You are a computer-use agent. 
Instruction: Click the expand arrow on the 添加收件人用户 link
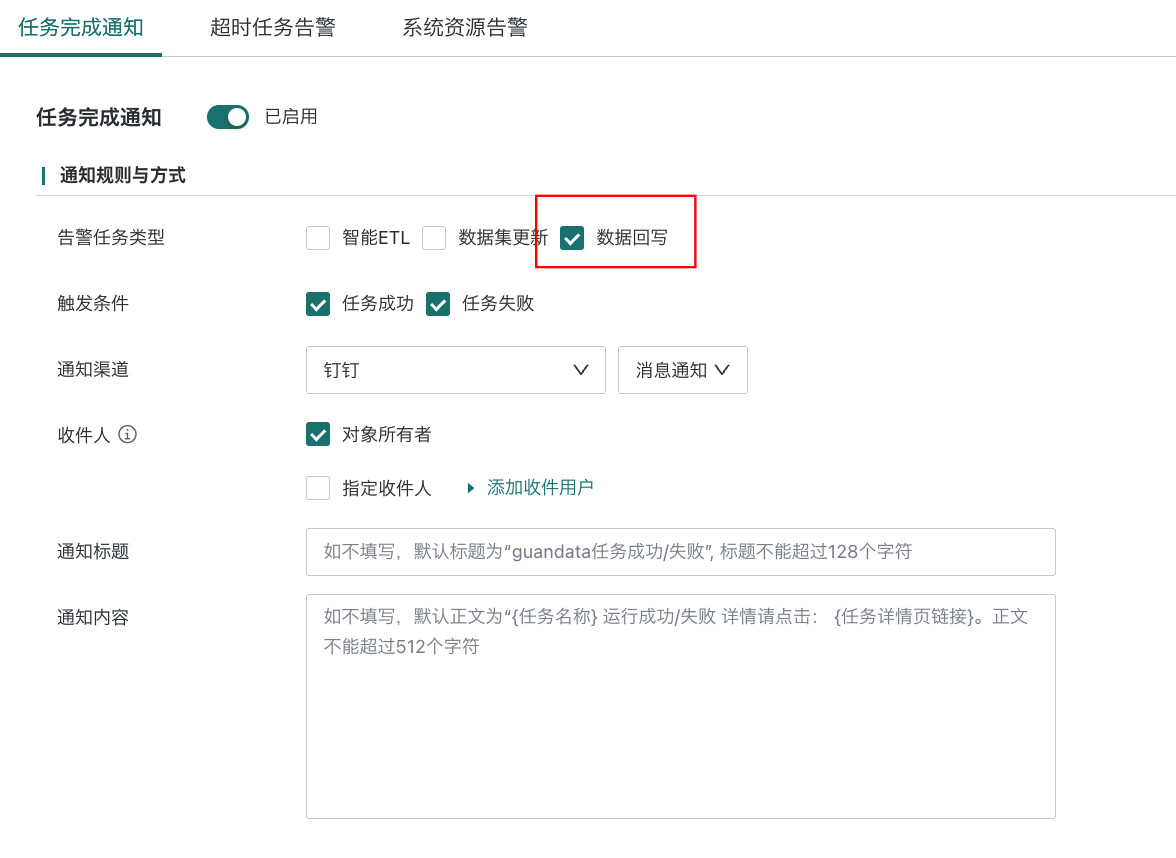coord(470,487)
